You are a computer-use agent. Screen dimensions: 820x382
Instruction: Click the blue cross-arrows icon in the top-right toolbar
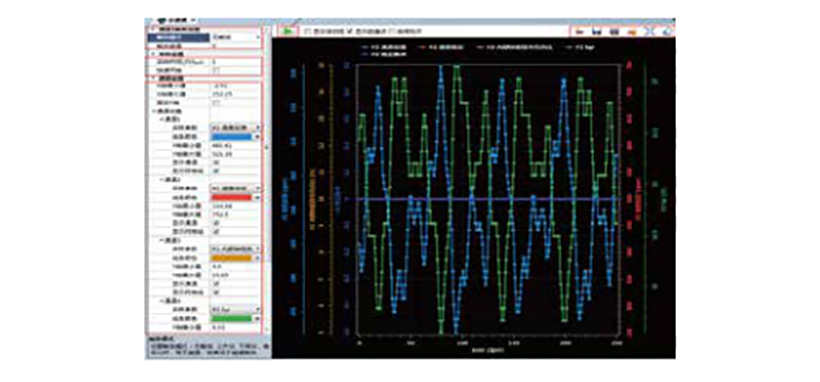coord(650,31)
